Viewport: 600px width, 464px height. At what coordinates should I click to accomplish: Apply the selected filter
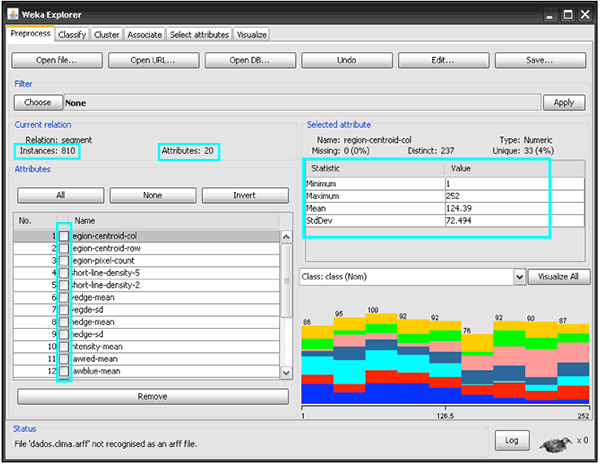564,103
